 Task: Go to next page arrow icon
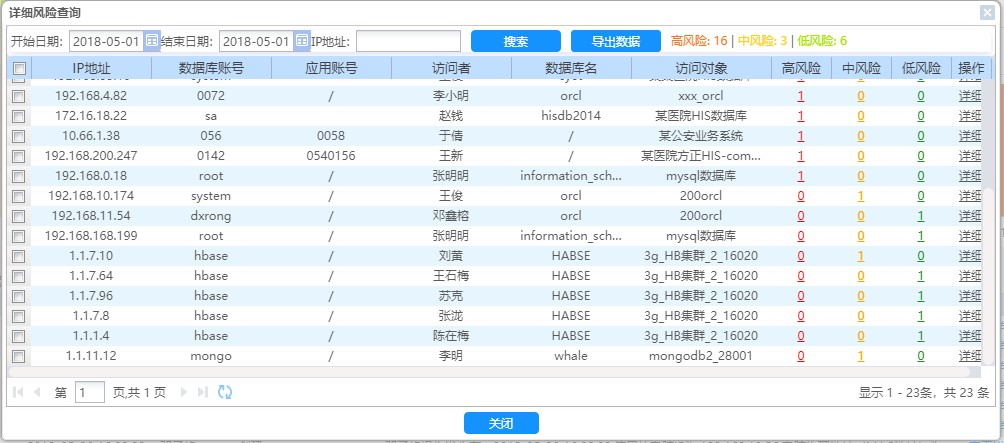tap(183, 393)
